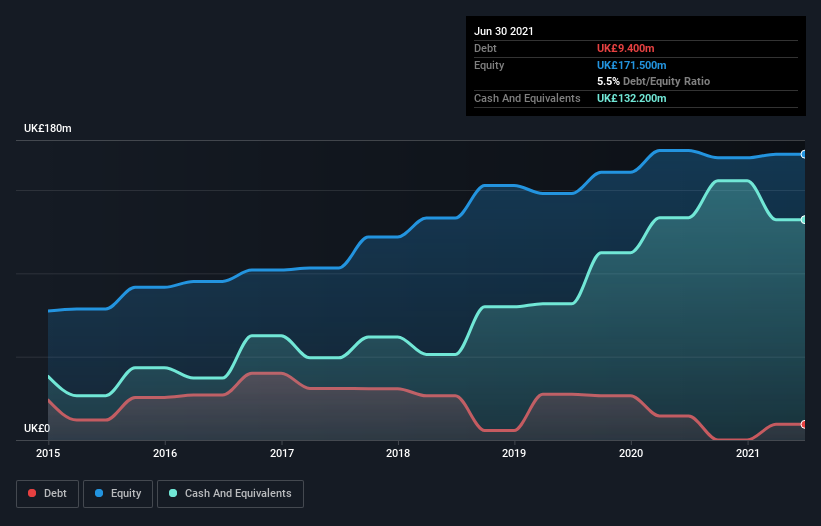Toggle Cash And Equivalents legend button
Image resolution: width=821 pixels, height=526 pixels.
230,494
